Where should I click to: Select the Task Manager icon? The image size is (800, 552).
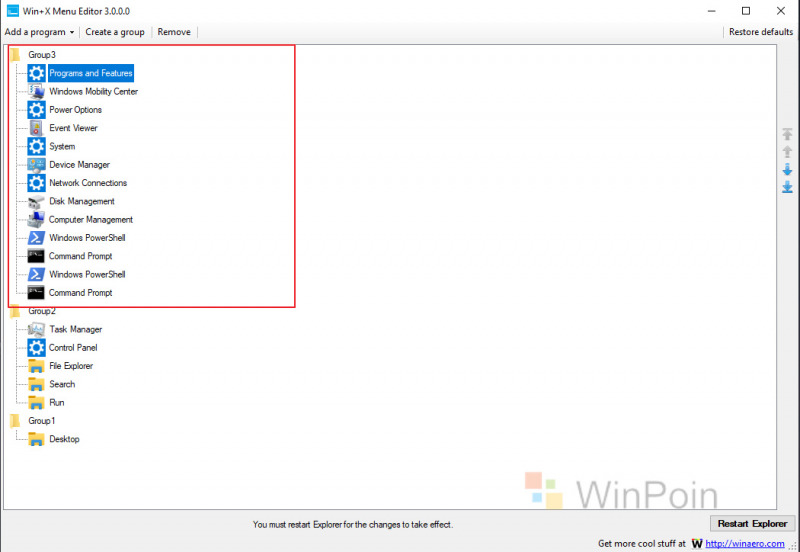click(36, 329)
